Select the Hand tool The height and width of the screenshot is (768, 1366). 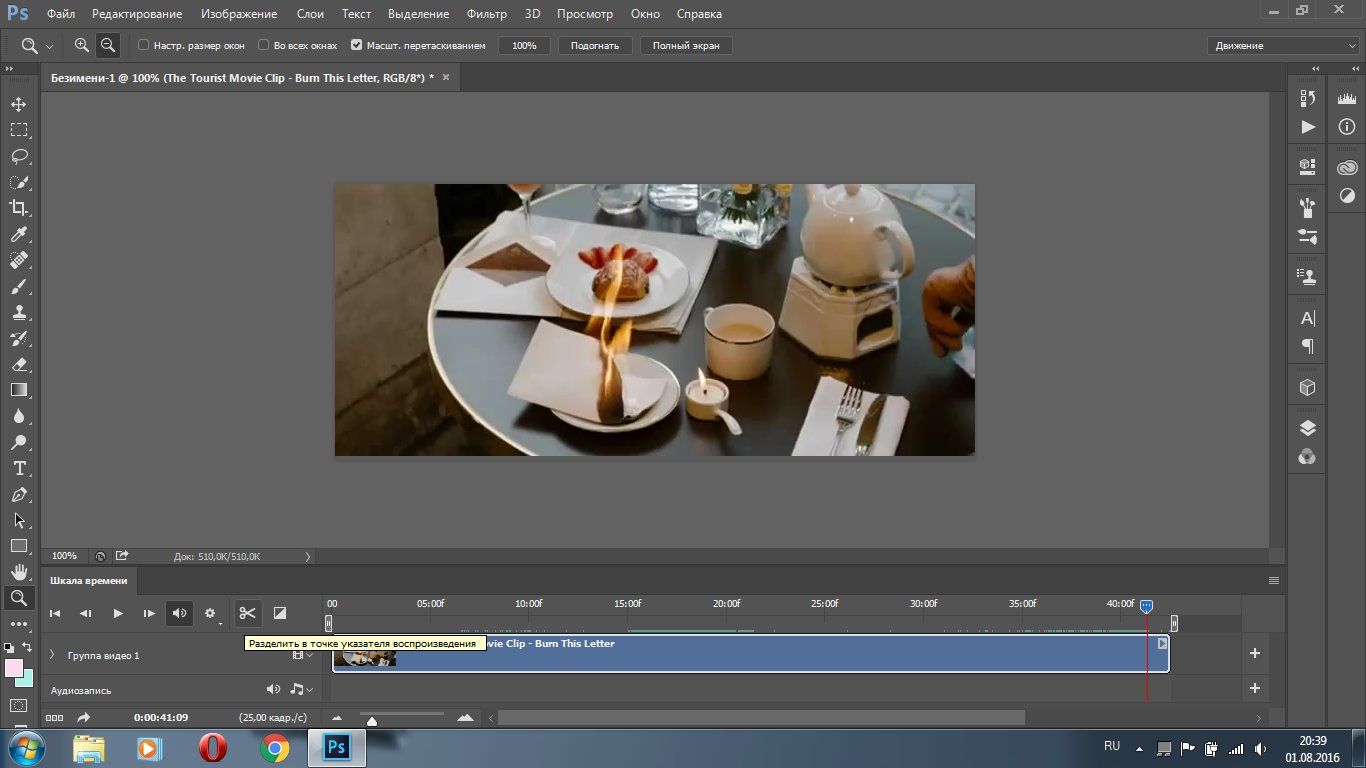click(19, 572)
